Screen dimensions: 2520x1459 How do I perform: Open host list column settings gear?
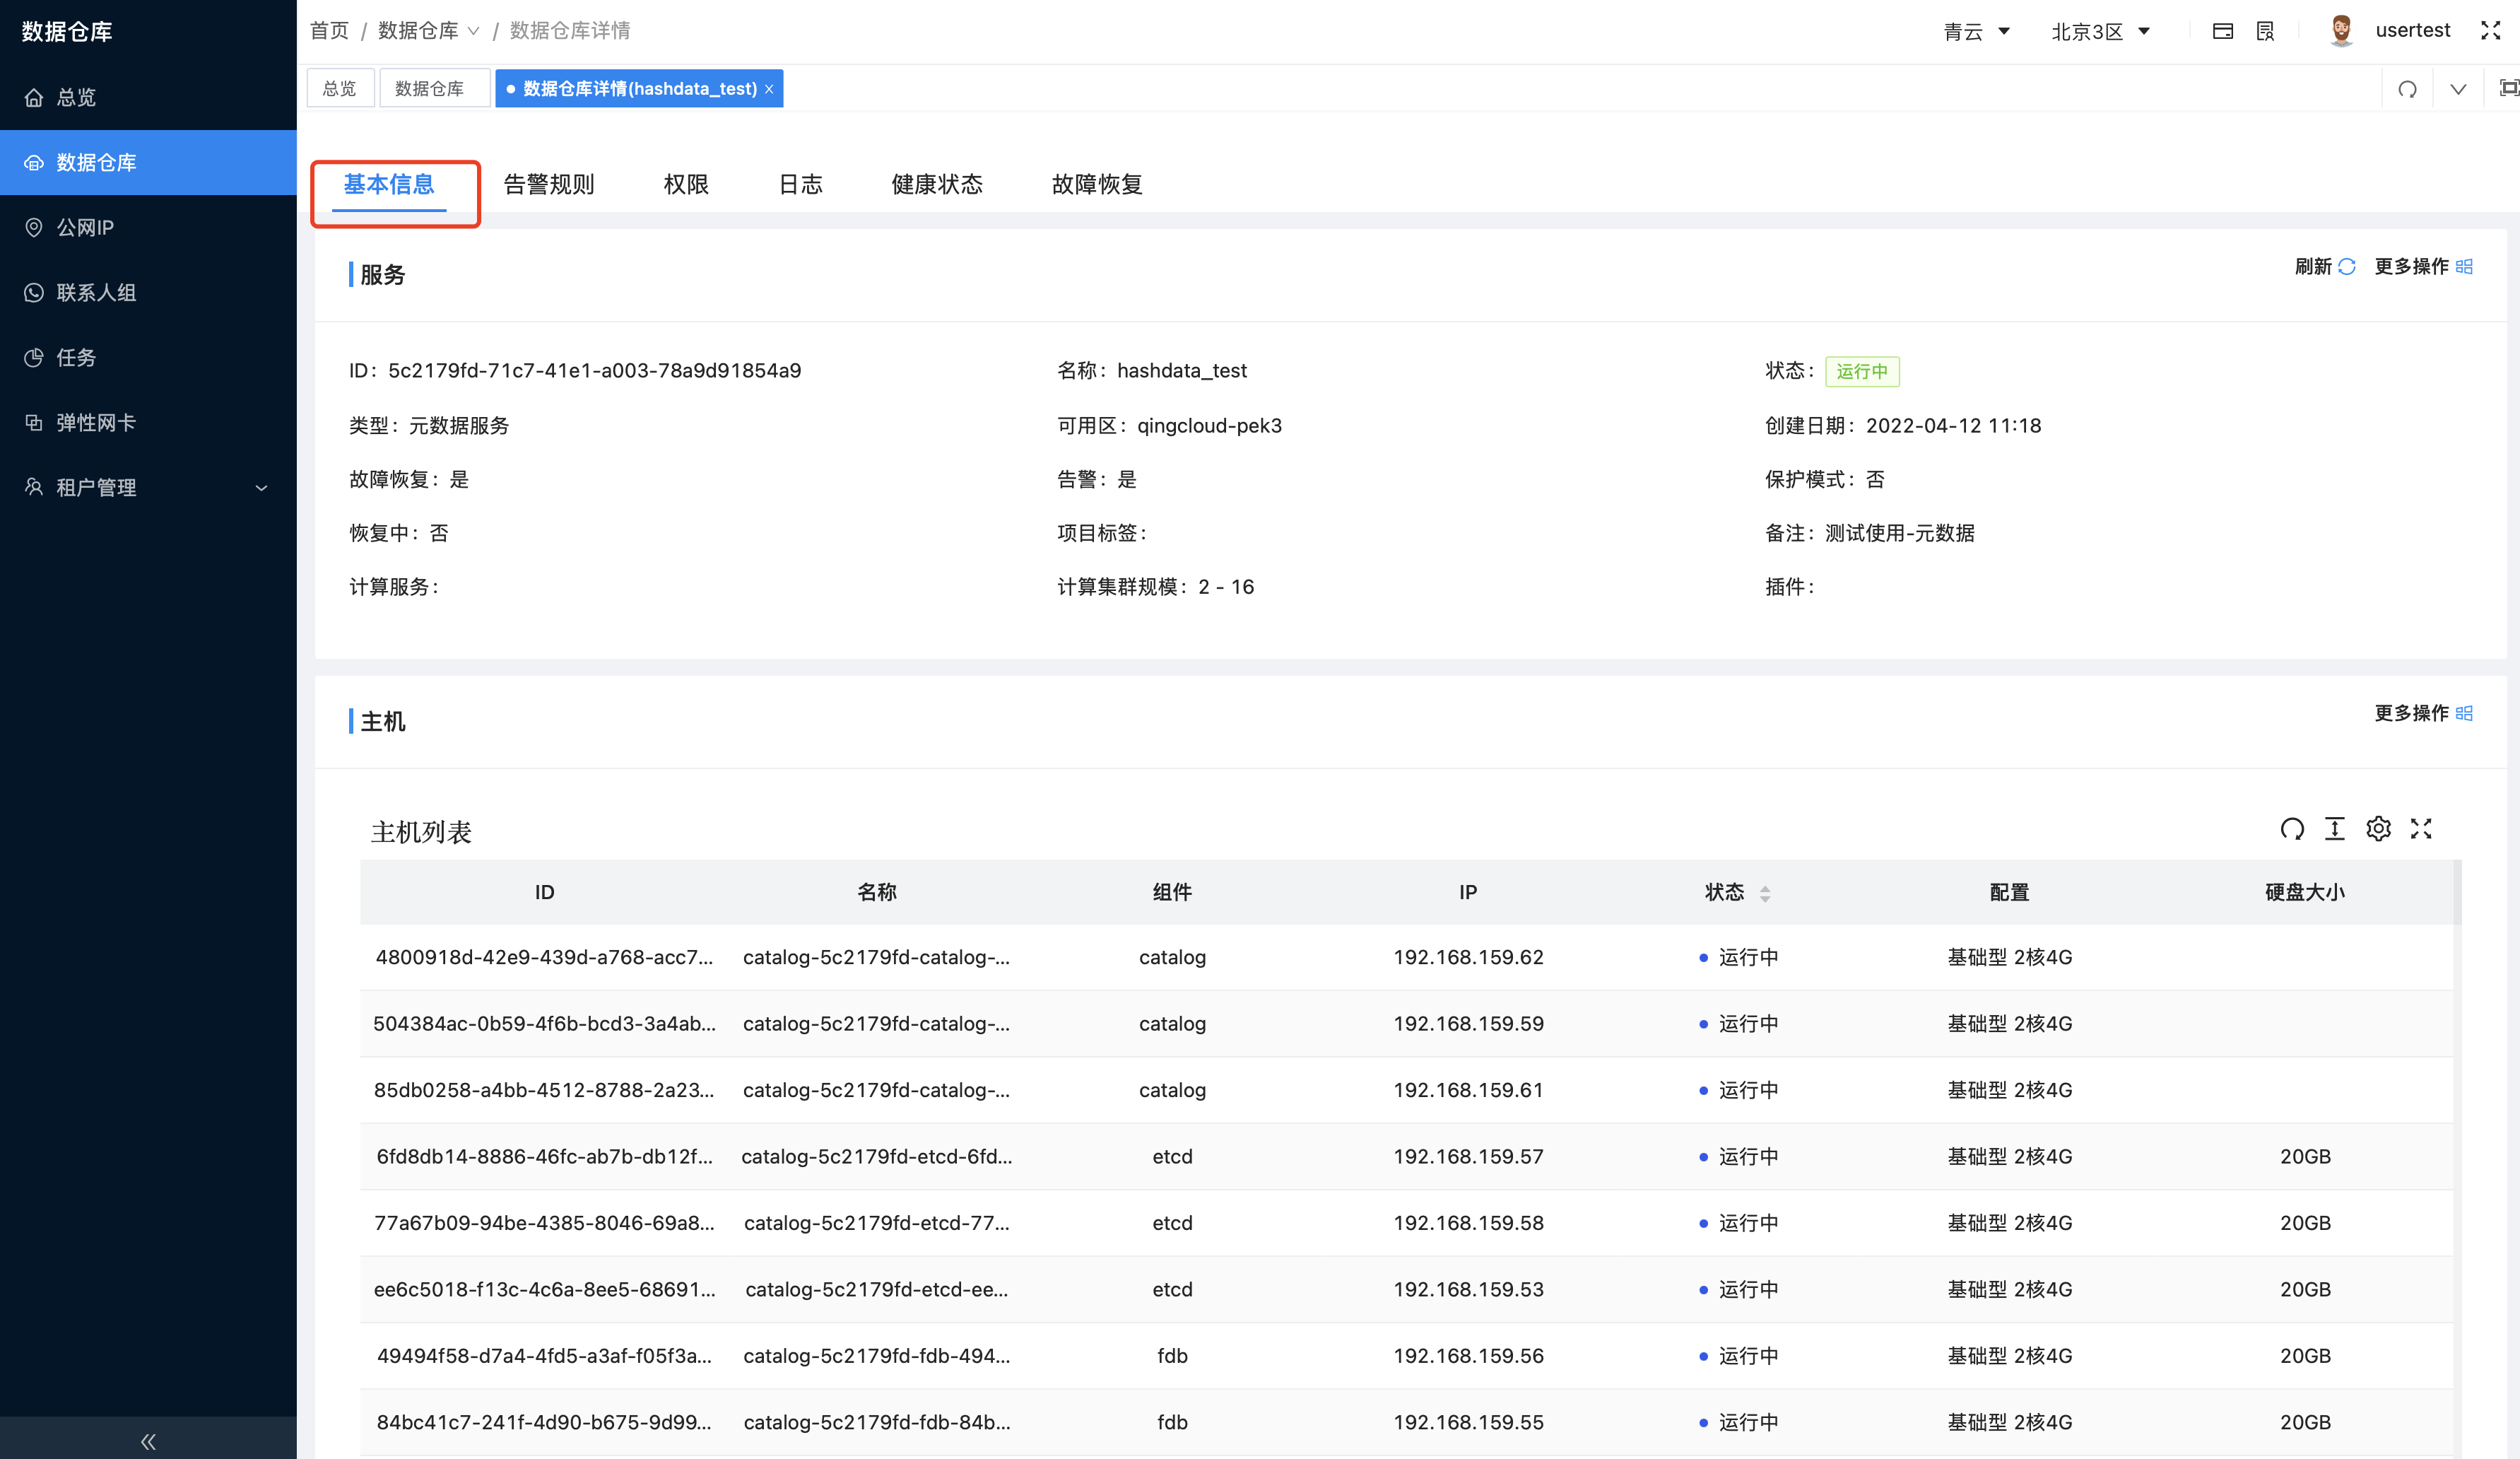tap(2379, 829)
